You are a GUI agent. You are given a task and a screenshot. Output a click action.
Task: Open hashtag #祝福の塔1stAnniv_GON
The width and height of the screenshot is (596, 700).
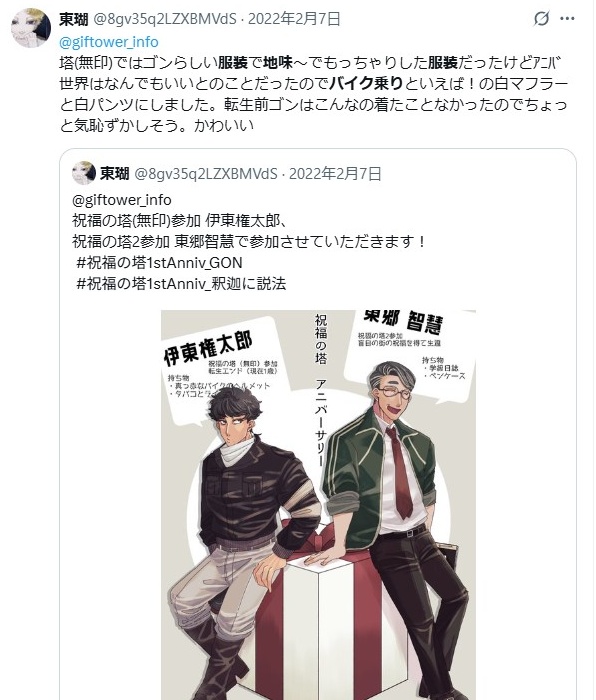159,262
